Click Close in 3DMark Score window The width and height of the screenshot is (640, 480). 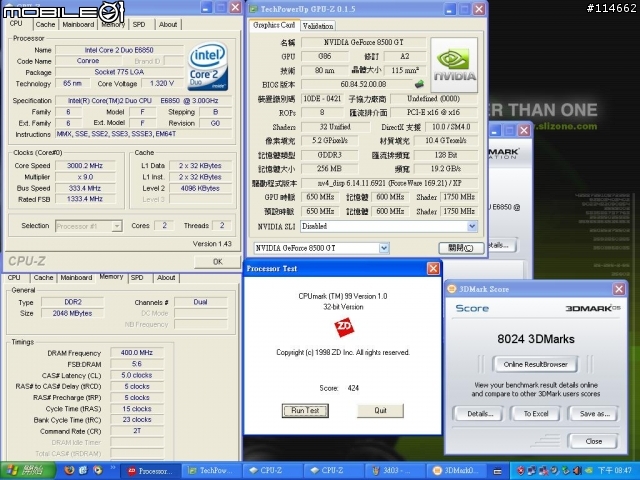click(593, 441)
